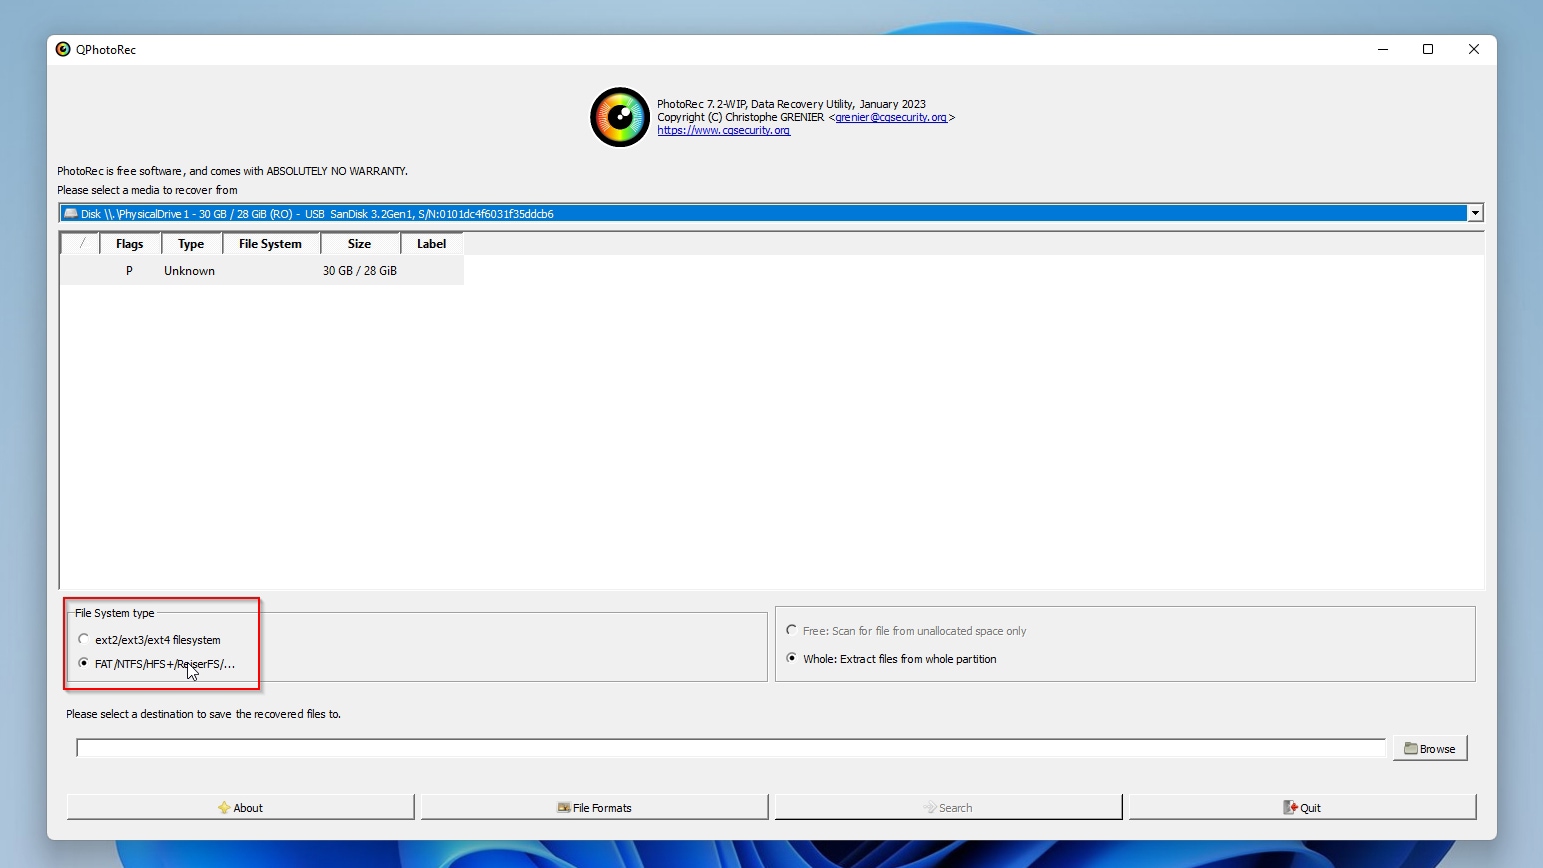Click the PhotoRec eye logo
Screen dimensions: 1543x868
point(619,116)
